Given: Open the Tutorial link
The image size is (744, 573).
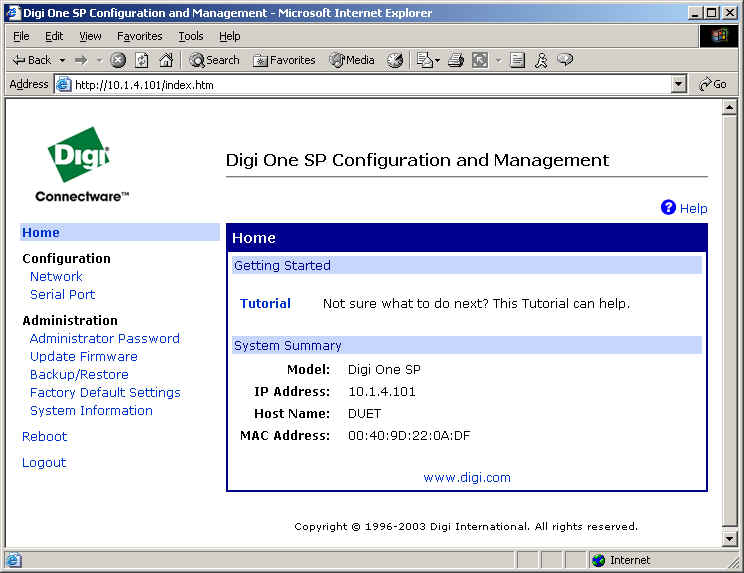Looking at the screenshot, I should (265, 303).
